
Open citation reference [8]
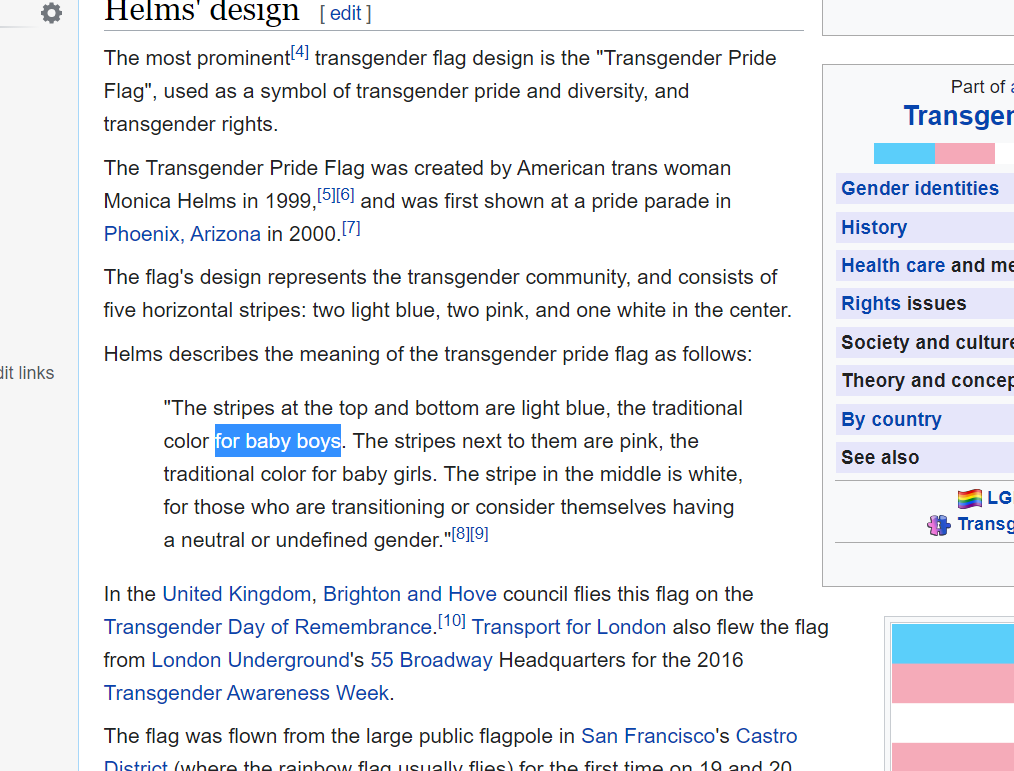pyautogui.click(x=460, y=534)
